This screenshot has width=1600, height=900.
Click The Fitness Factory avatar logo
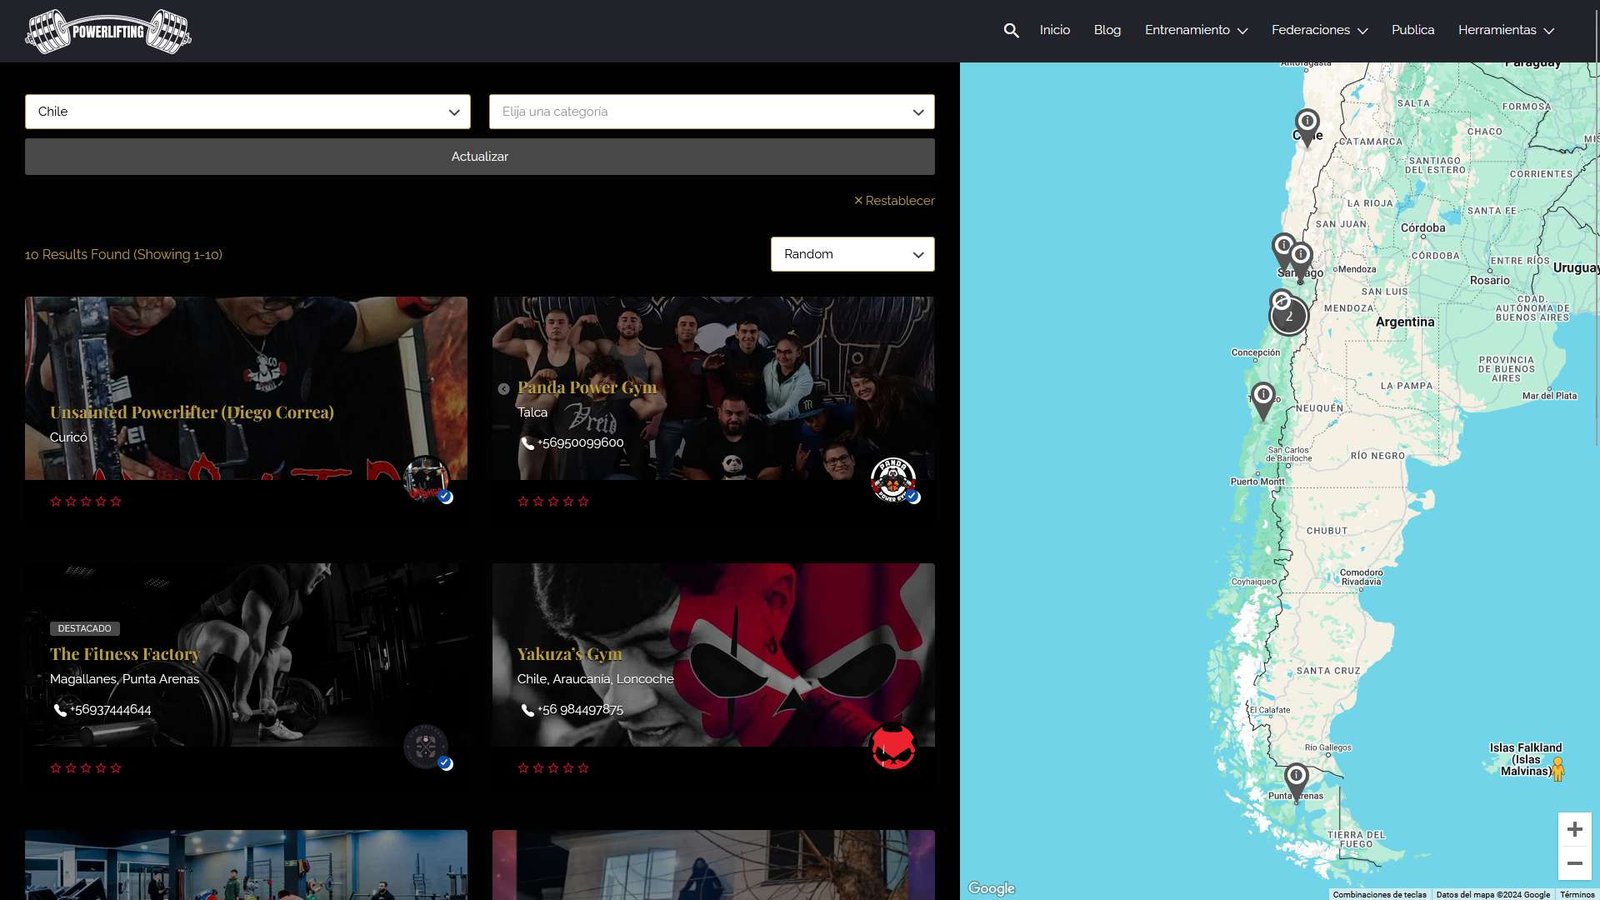427,747
